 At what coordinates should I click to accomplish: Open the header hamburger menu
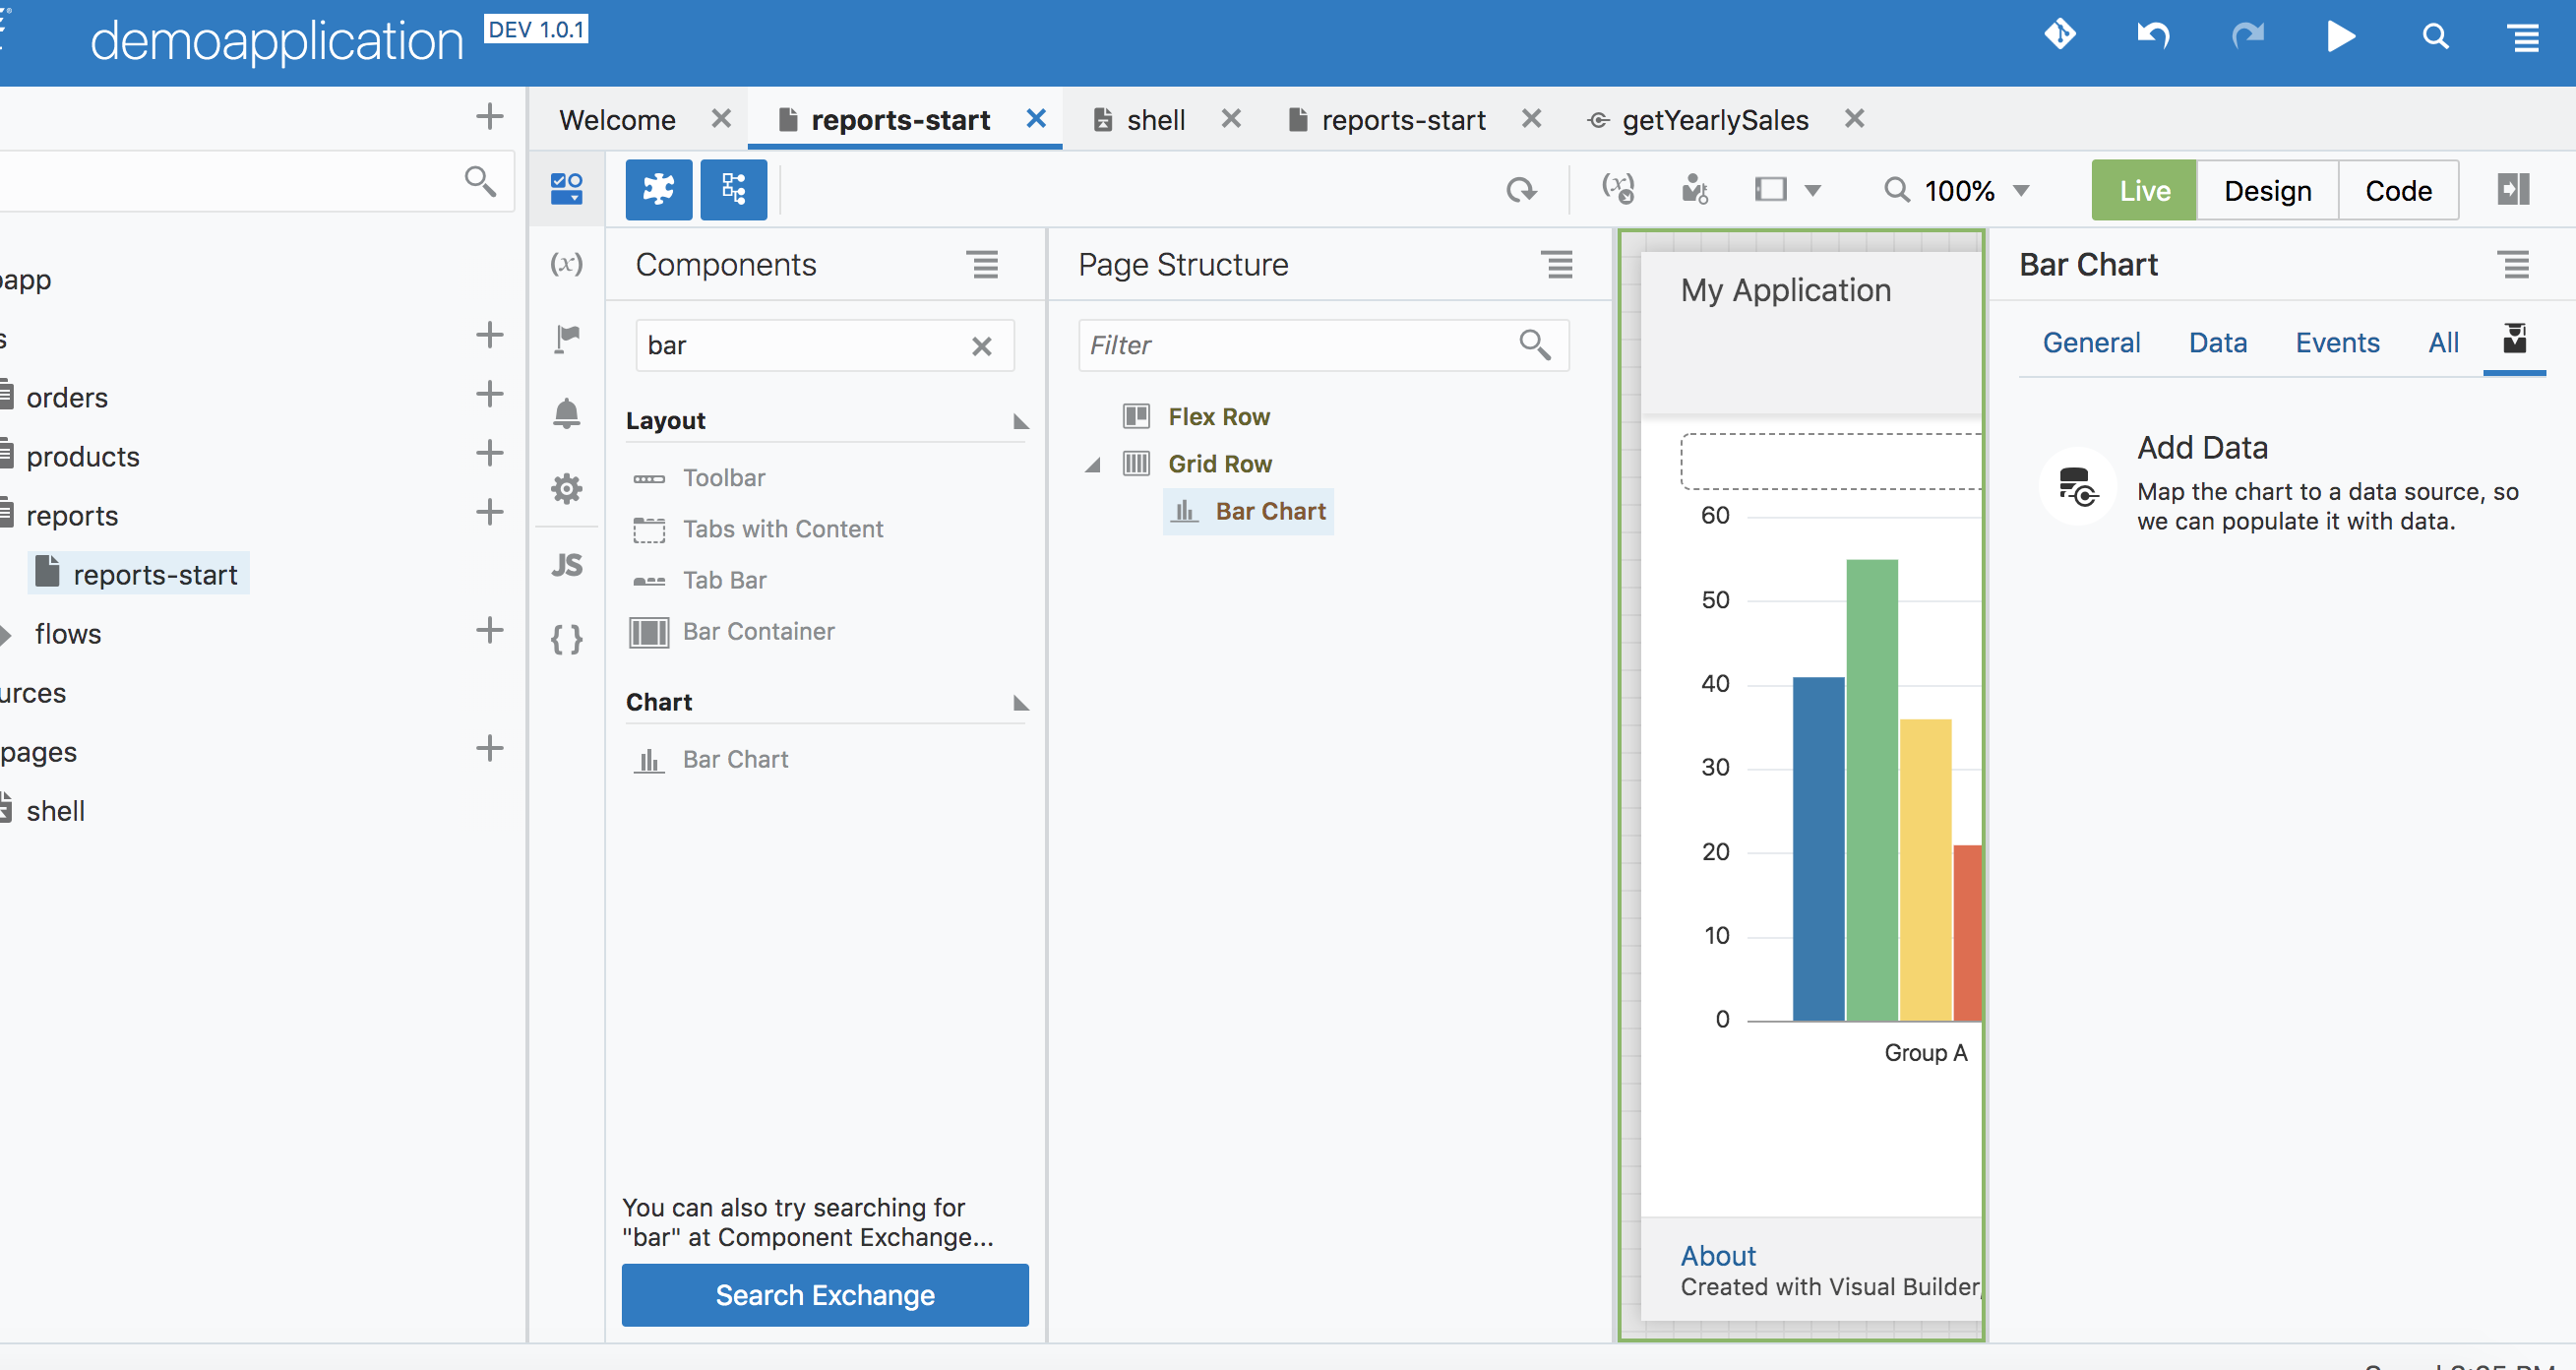[x=2526, y=38]
